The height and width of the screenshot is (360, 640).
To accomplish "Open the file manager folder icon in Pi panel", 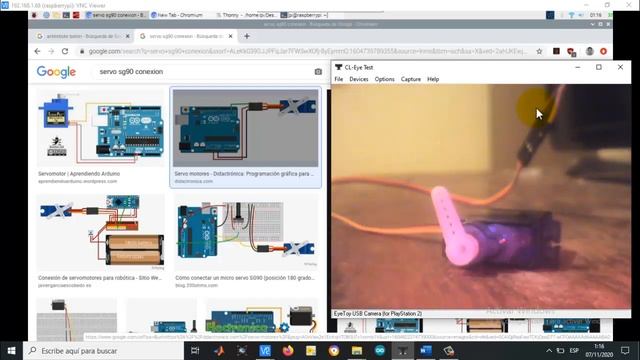I will [56, 15].
